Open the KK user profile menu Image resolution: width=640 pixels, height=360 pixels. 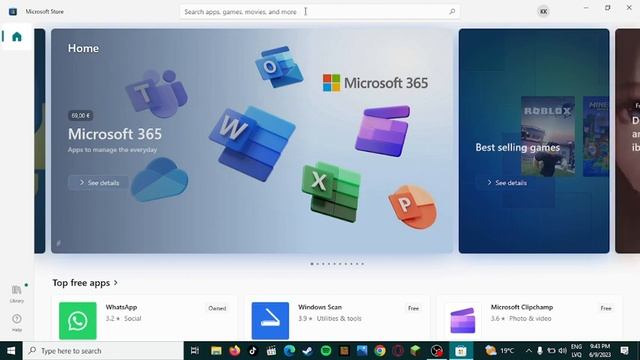point(543,11)
